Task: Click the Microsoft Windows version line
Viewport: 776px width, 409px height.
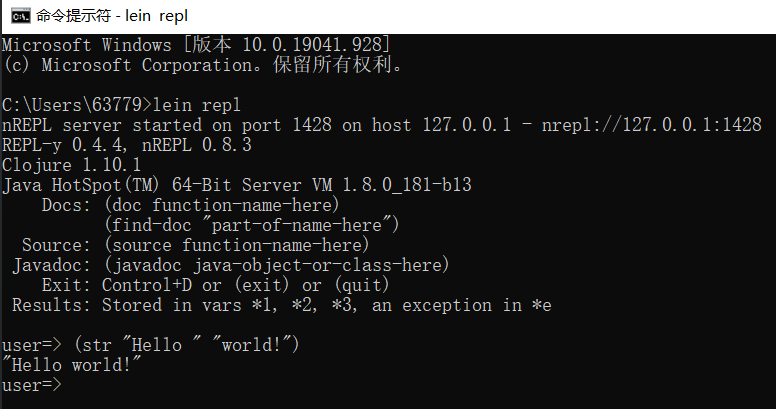Action: coord(196,45)
